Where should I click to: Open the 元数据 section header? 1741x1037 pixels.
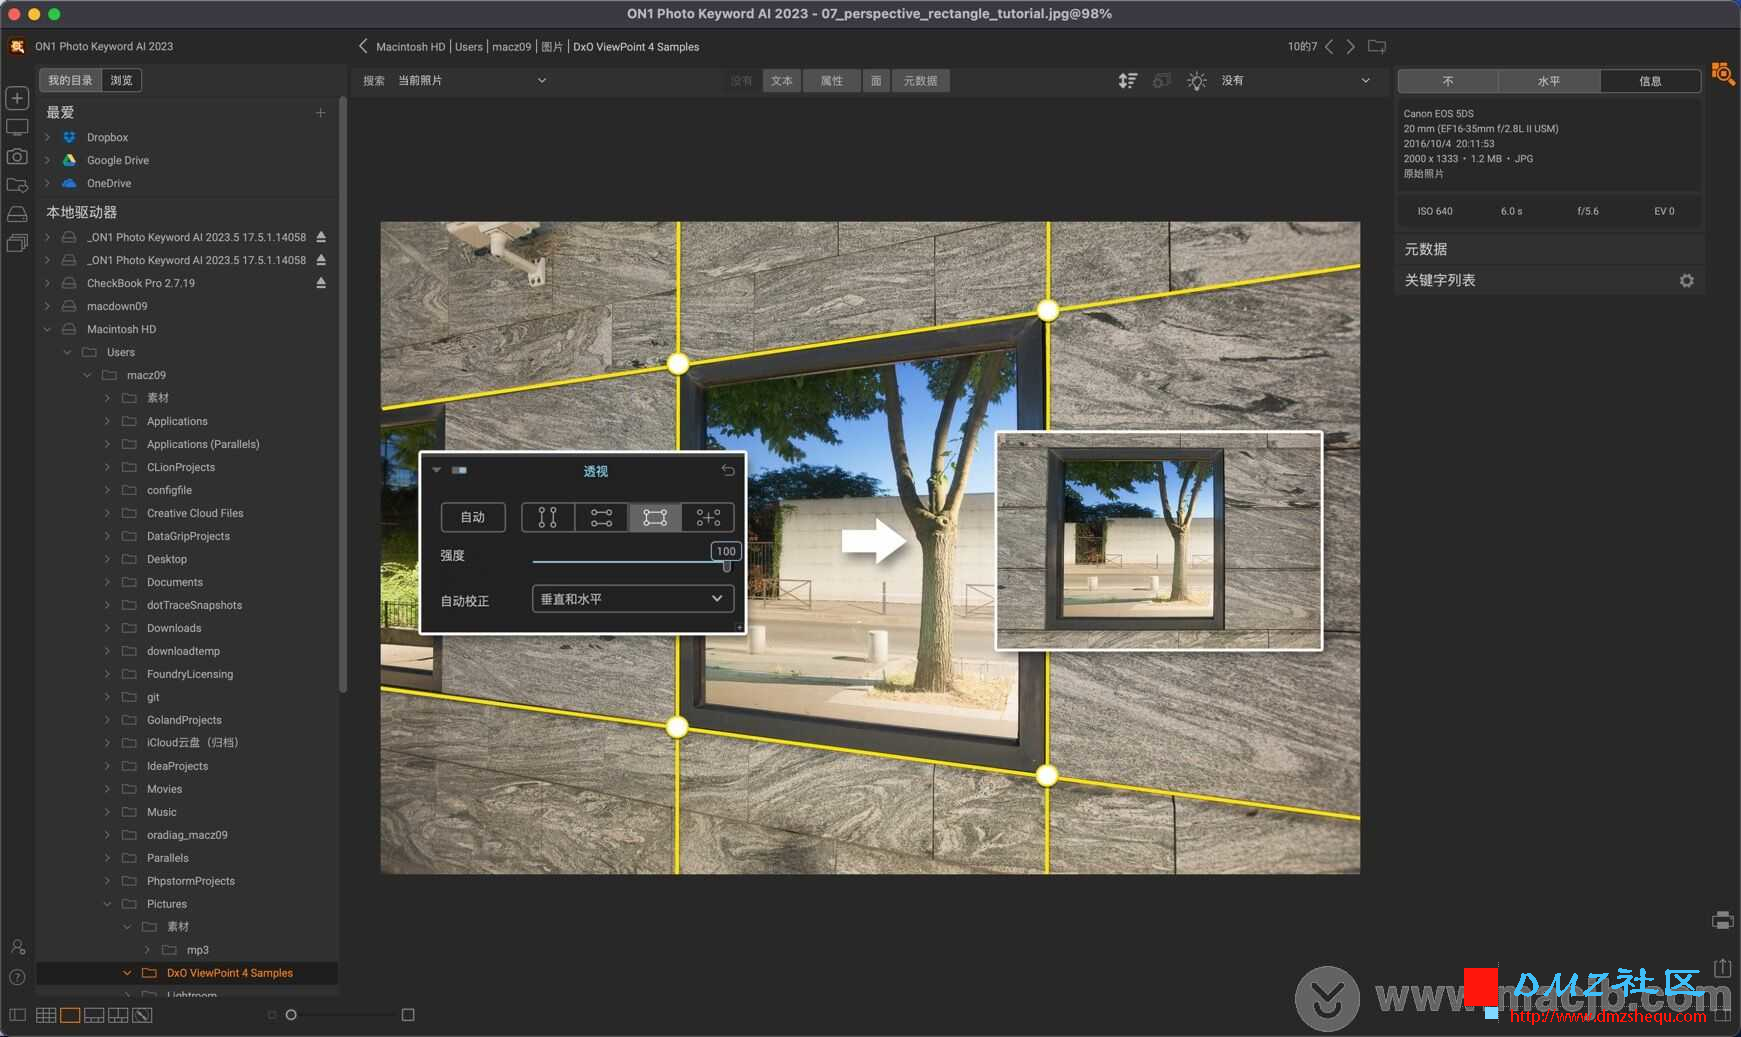(1549, 249)
